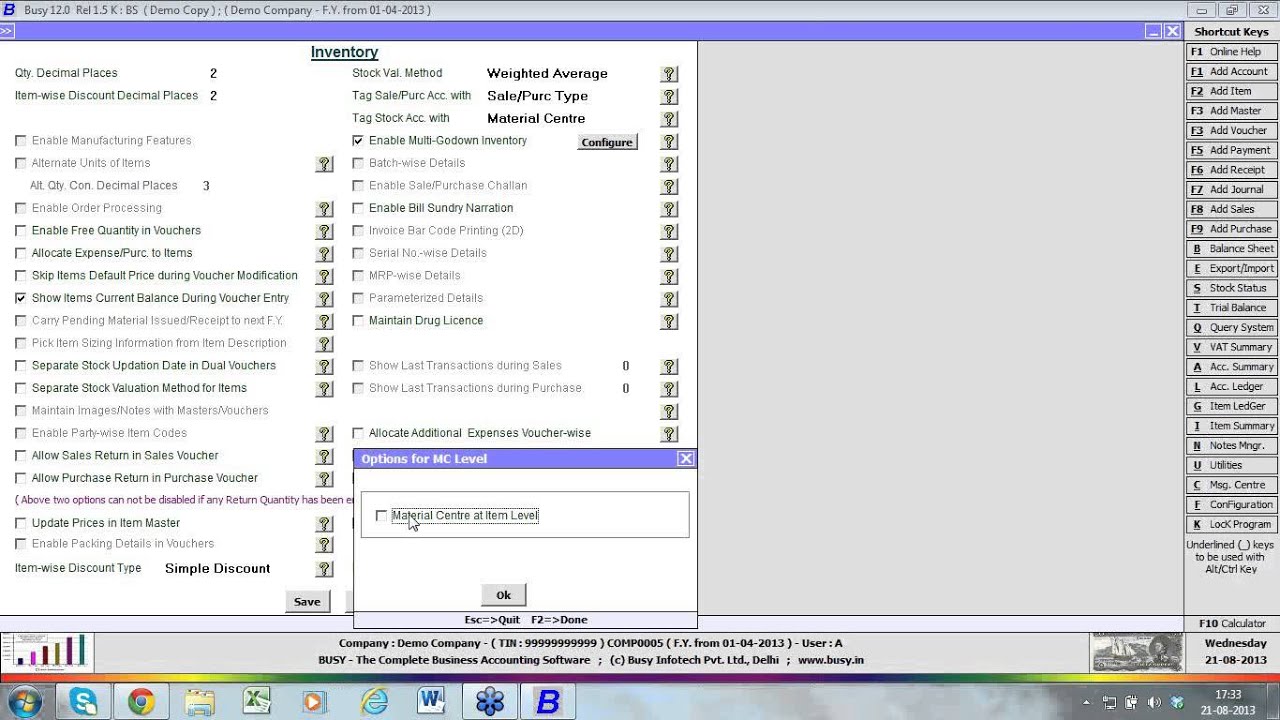The image size is (1280, 720).
Task: Click Ok in Options for MC Level
Action: click(x=503, y=595)
